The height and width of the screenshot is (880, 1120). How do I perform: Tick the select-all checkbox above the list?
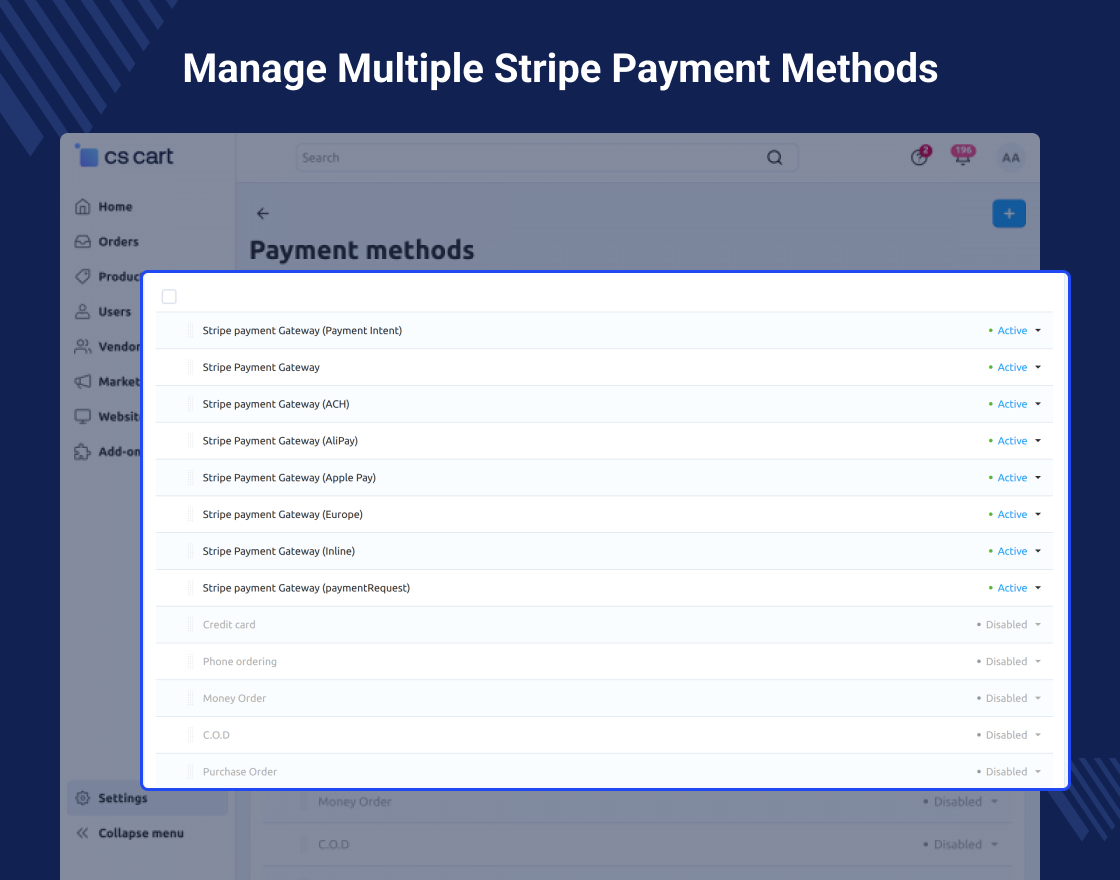[x=169, y=296]
